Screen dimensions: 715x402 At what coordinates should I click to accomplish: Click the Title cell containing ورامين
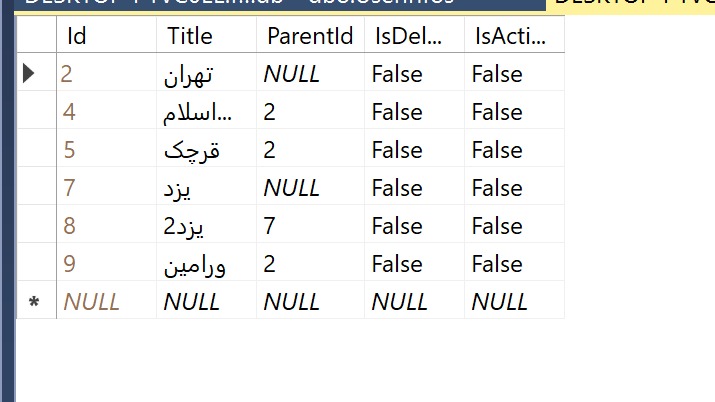pos(207,262)
